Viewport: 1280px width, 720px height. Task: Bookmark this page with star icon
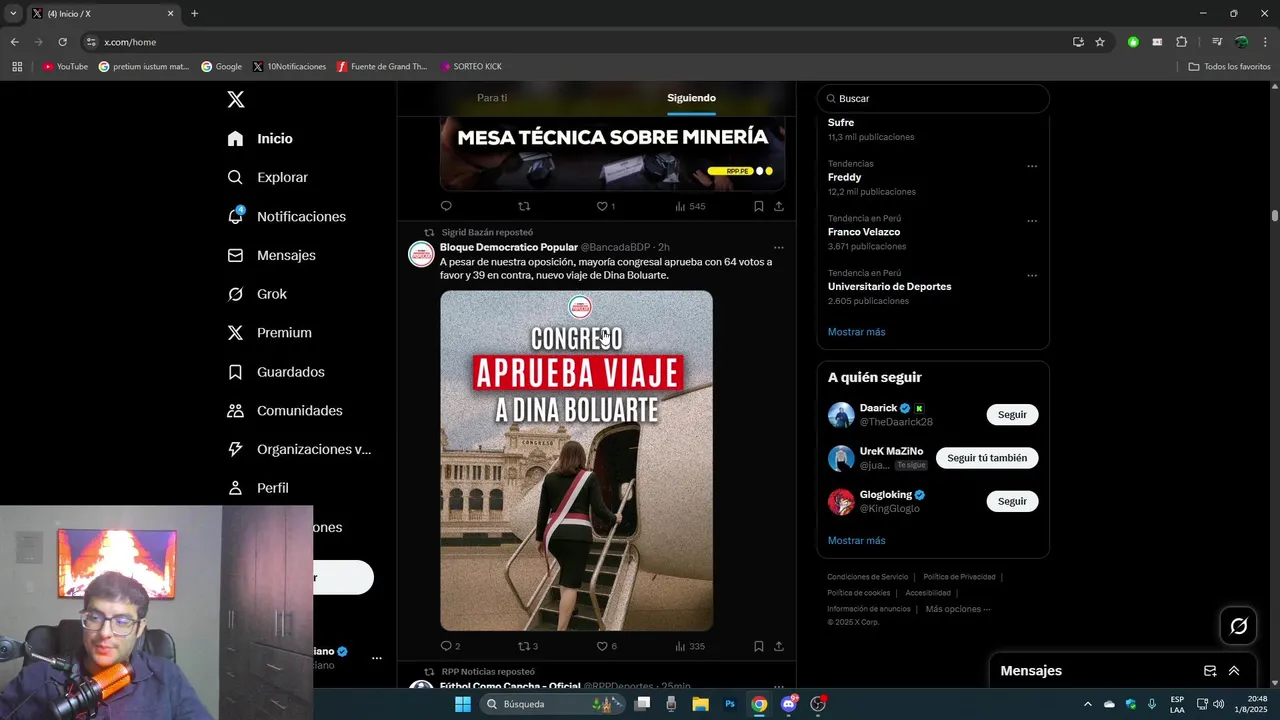click(1100, 42)
